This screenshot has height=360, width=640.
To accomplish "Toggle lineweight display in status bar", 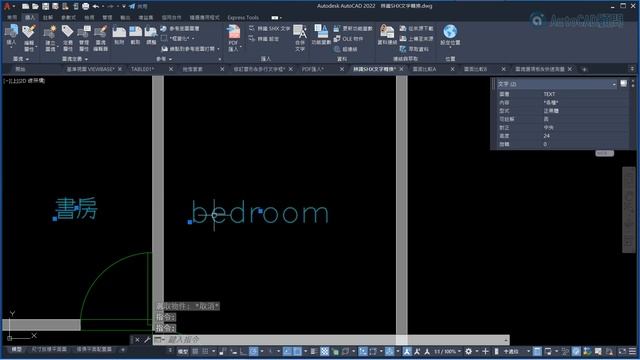I will pos(313,351).
